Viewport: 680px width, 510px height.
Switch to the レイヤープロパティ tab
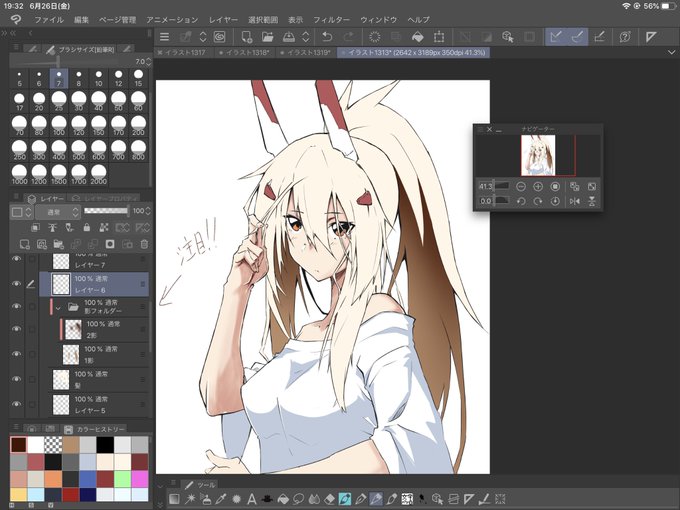tap(104, 199)
